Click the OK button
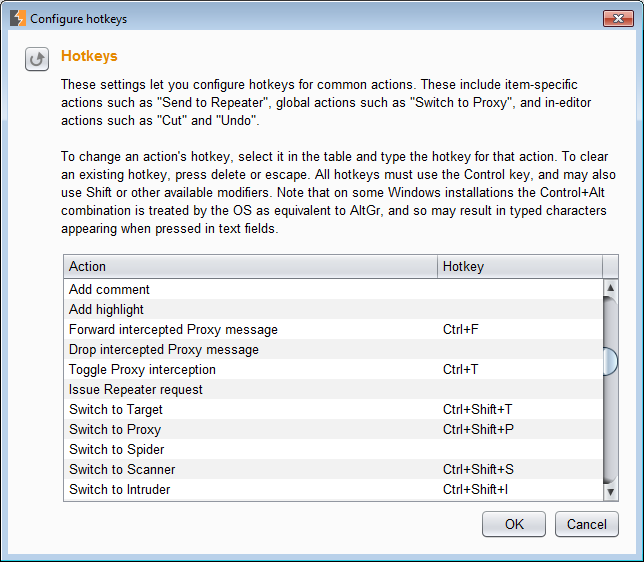The height and width of the screenshot is (562, 644). pos(514,524)
